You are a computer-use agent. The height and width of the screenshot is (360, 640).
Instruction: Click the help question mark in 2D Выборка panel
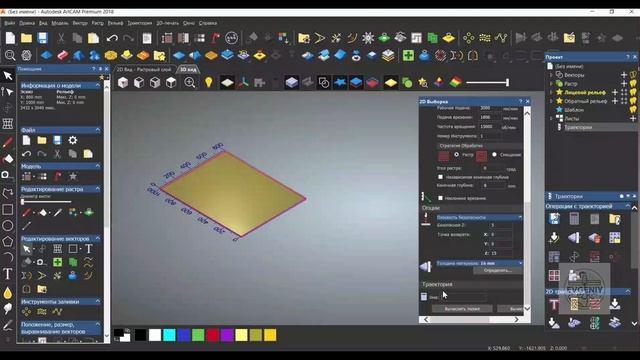[520, 101]
